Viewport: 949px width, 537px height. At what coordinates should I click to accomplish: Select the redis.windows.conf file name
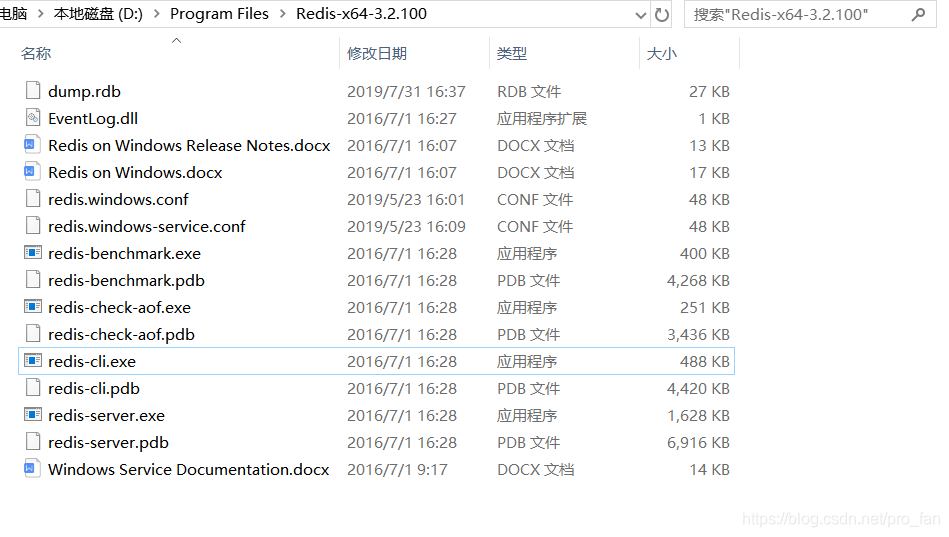[x=118, y=200]
